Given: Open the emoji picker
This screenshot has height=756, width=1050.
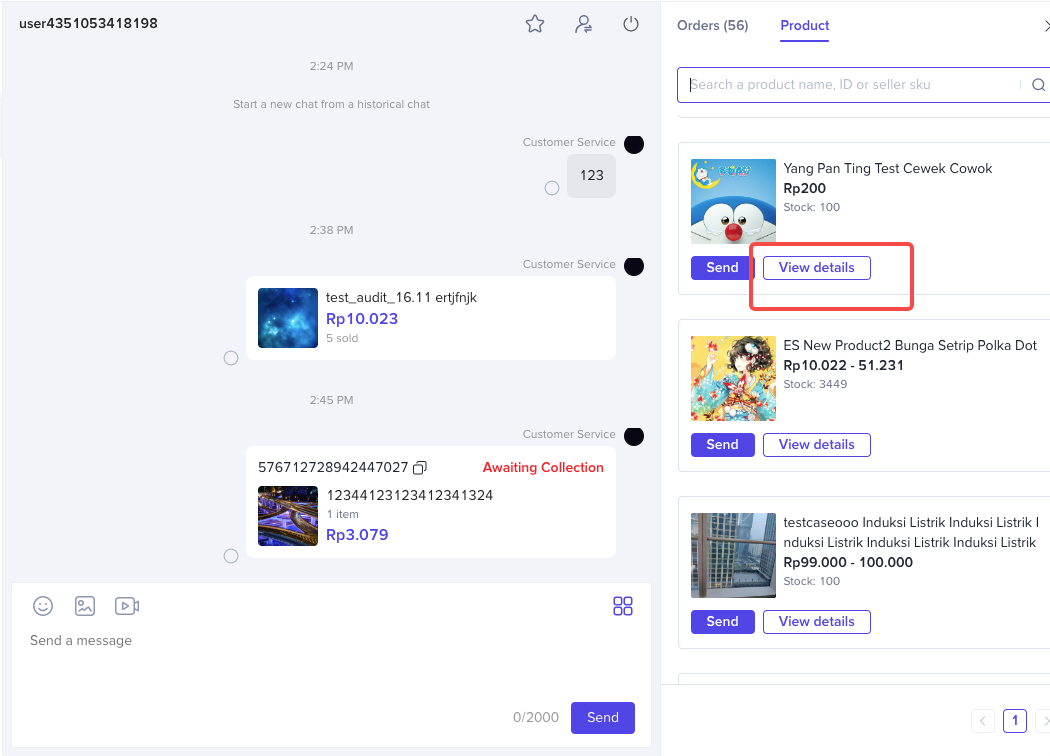Looking at the screenshot, I should [x=43, y=606].
